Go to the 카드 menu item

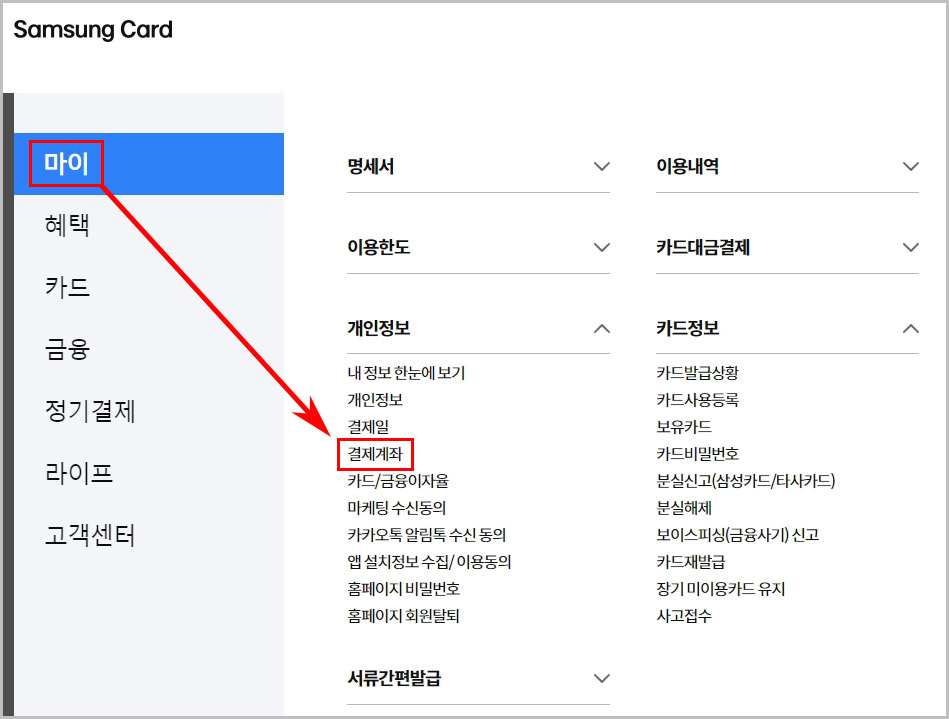66,288
